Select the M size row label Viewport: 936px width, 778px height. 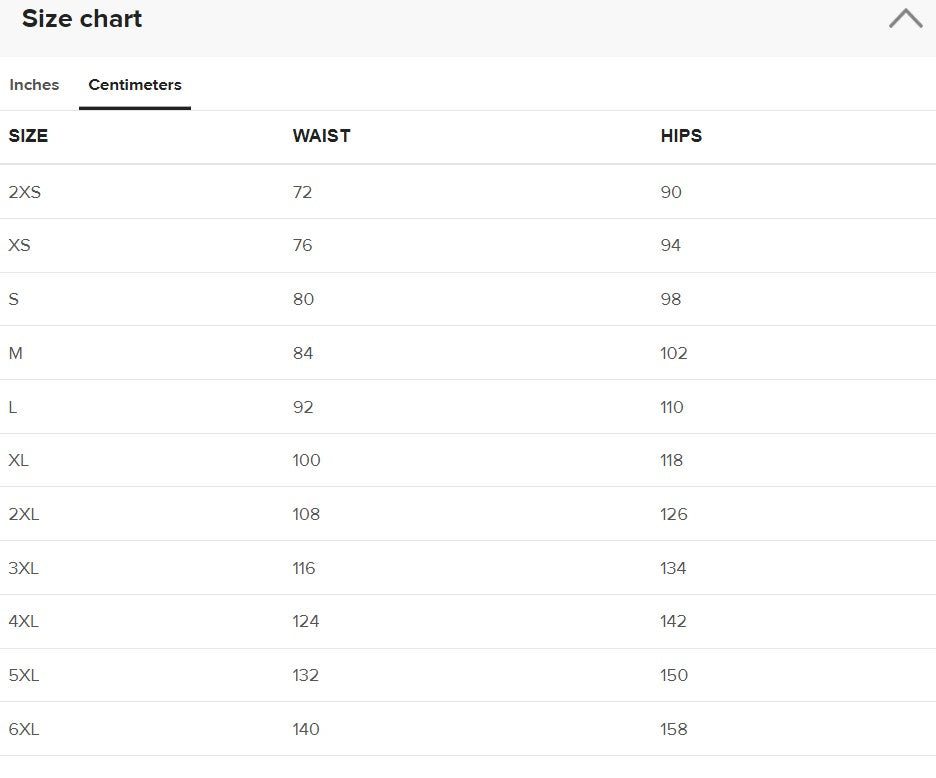(15, 353)
